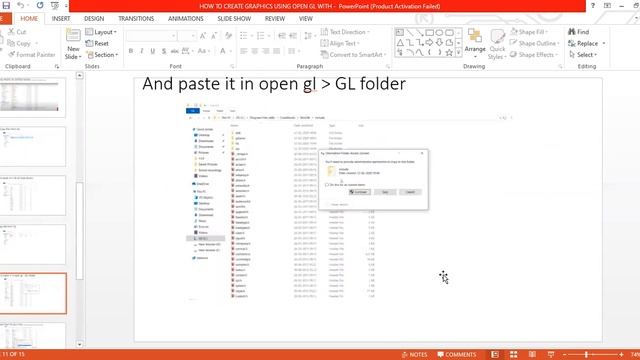Image resolution: width=640 pixels, height=360 pixels.
Task: Select the highlighted slide 11 thumbnail
Action: [33, 293]
